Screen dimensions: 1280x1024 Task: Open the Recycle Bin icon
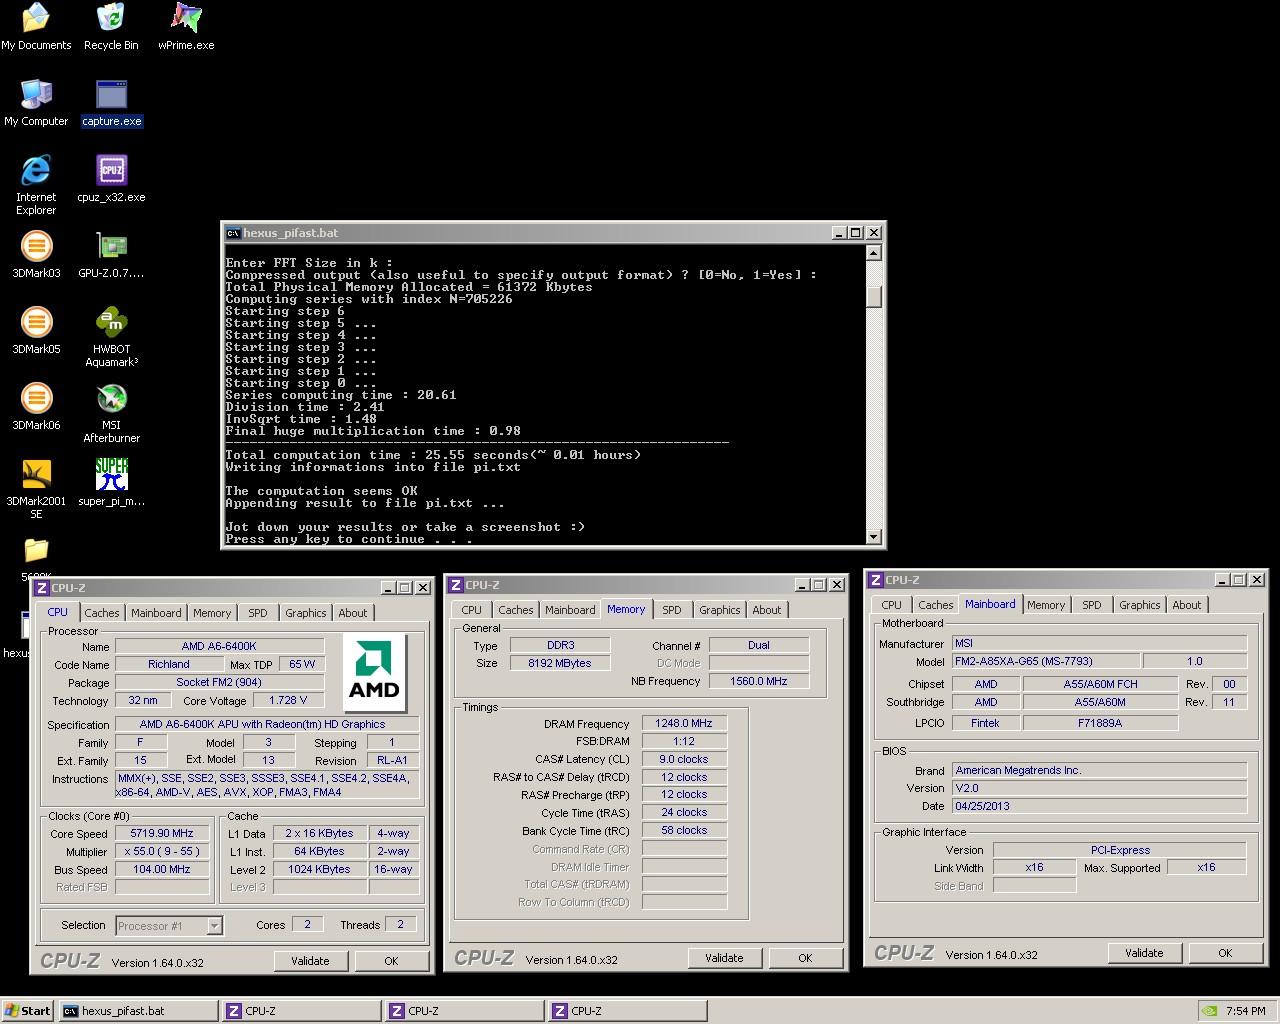tap(111, 27)
